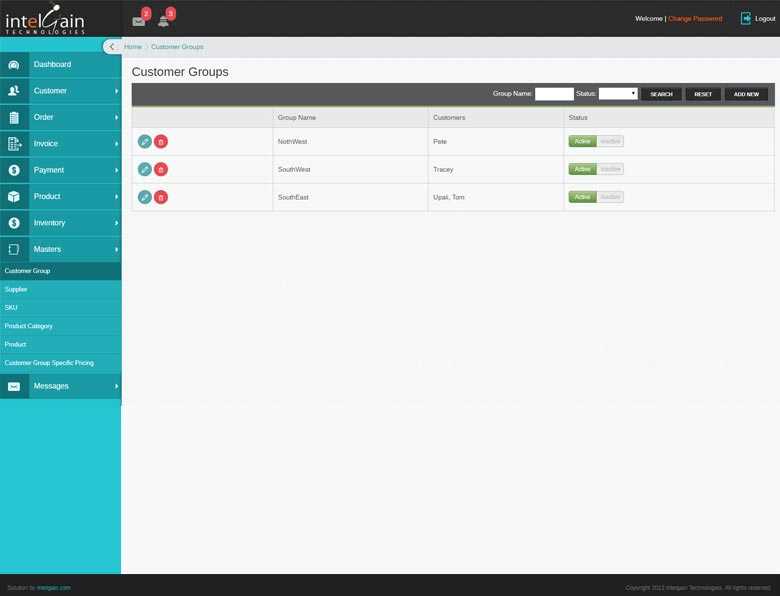Edit the SouthWest group with pencil icon
This screenshot has height=596, width=780.
(145, 170)
